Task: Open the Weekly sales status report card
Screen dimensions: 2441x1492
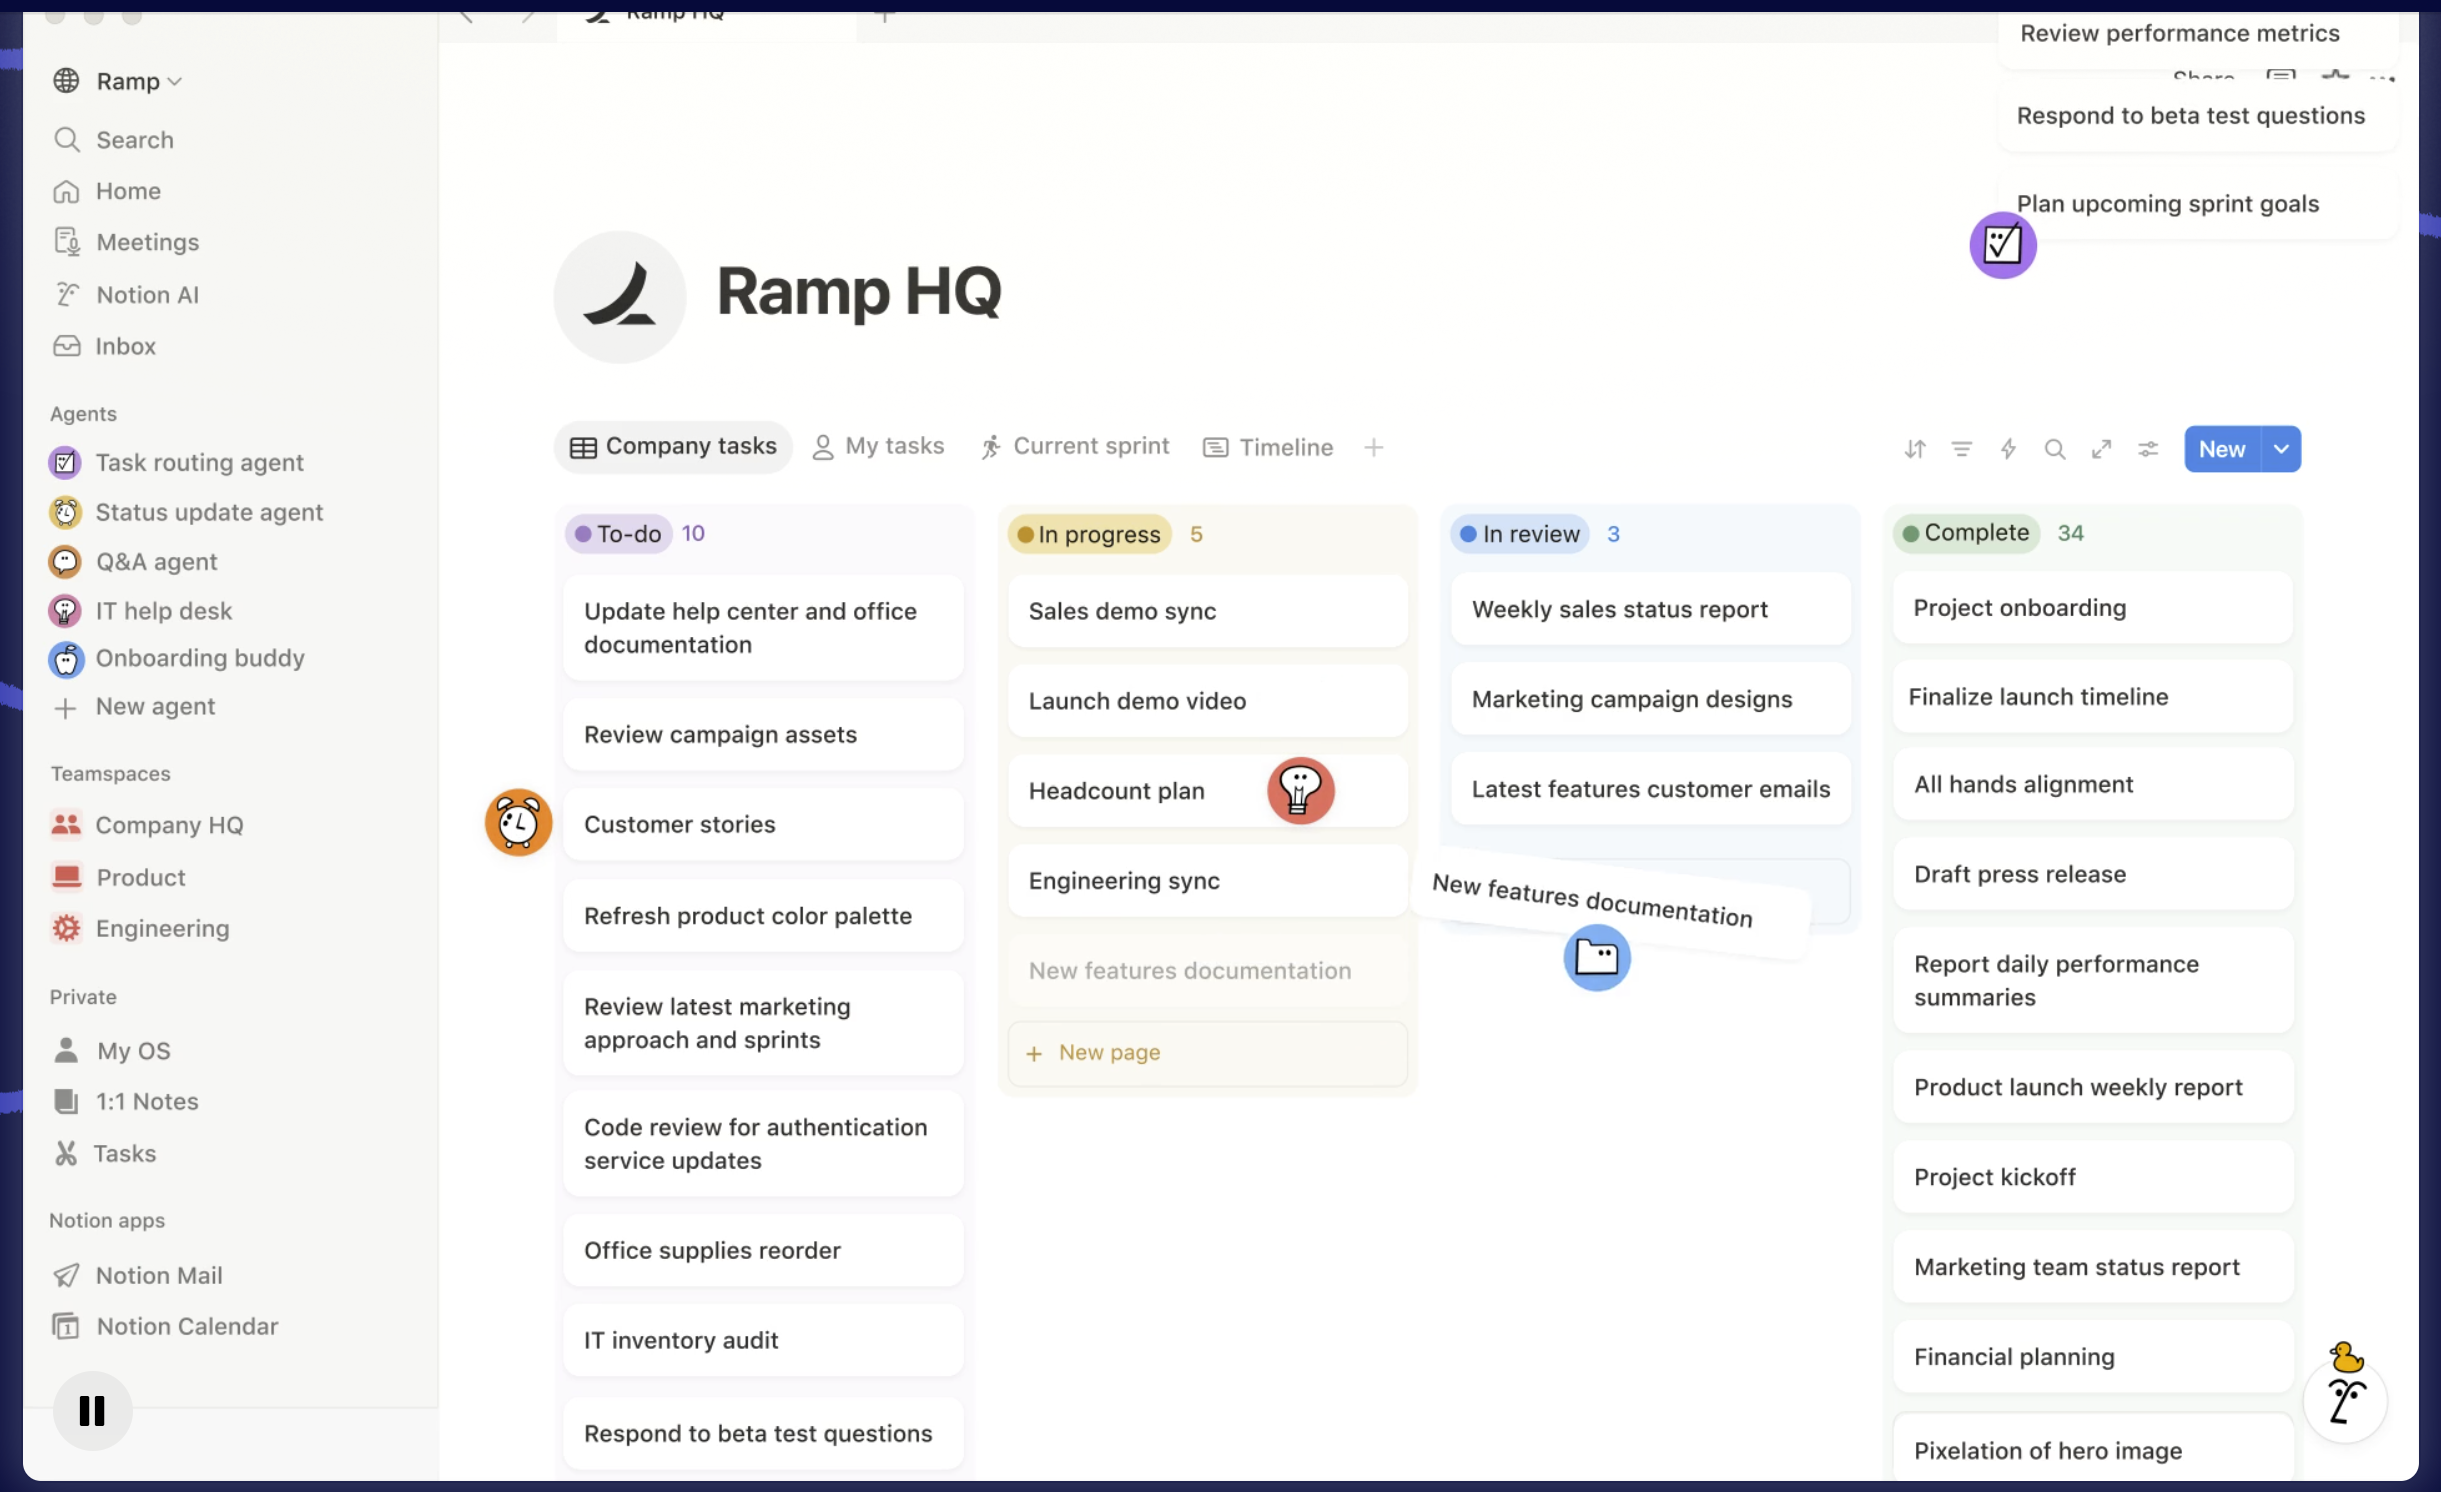Action: (x=1651, y=609)
